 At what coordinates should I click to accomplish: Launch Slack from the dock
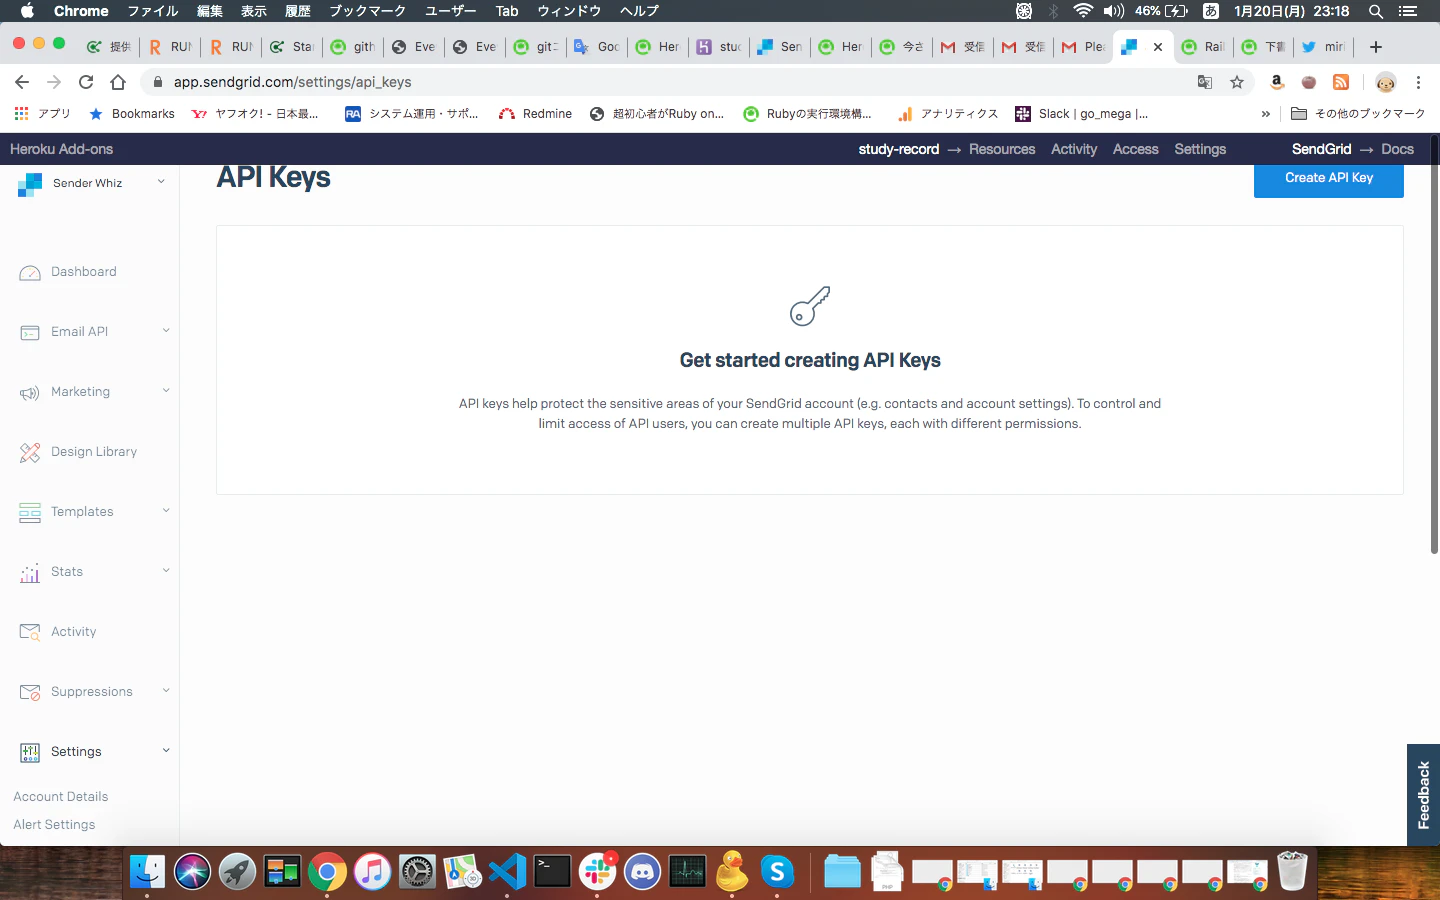pos(597,872)
